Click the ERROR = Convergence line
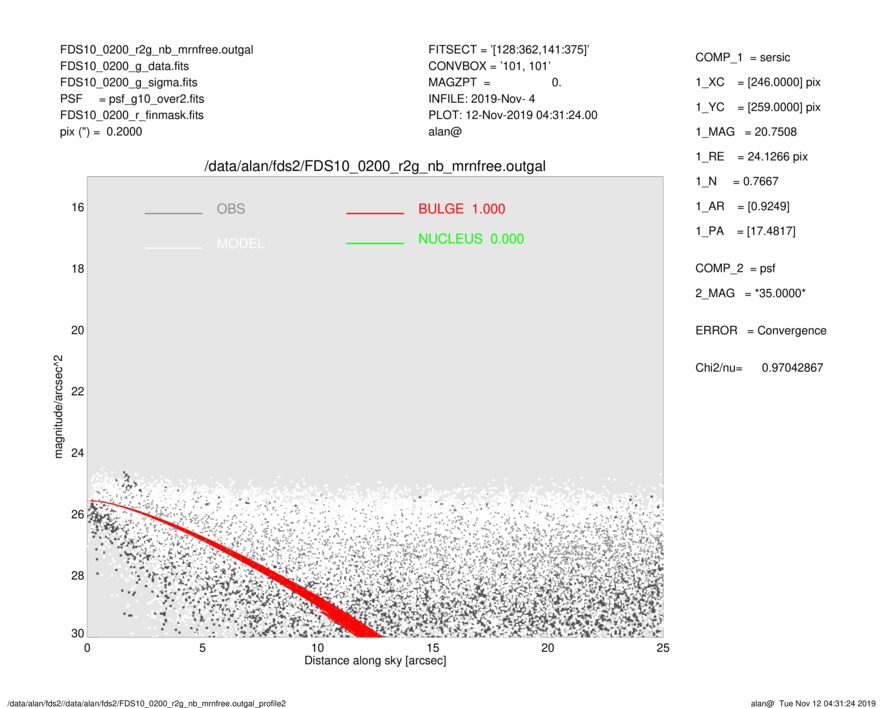Viewport: 885px width, 708px height. pos(760,330)
